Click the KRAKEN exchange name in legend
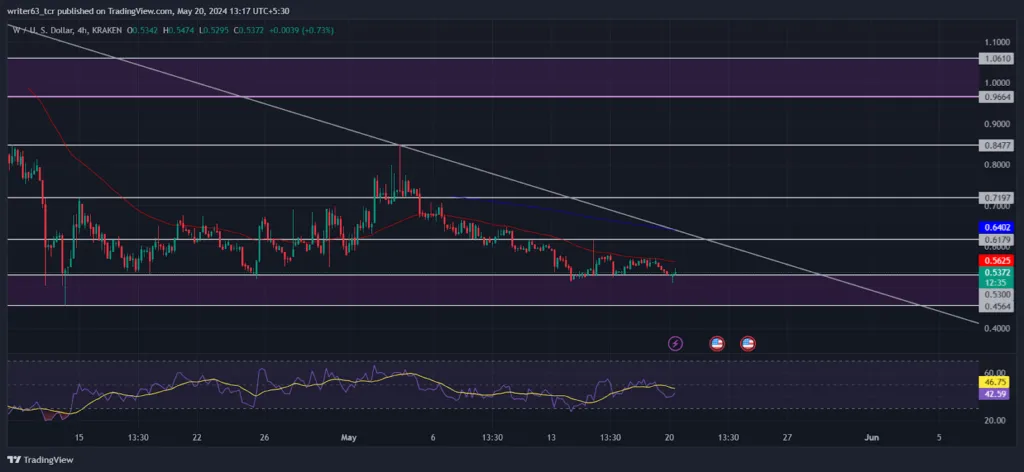 pyautogui.click(x=108, y=31)
